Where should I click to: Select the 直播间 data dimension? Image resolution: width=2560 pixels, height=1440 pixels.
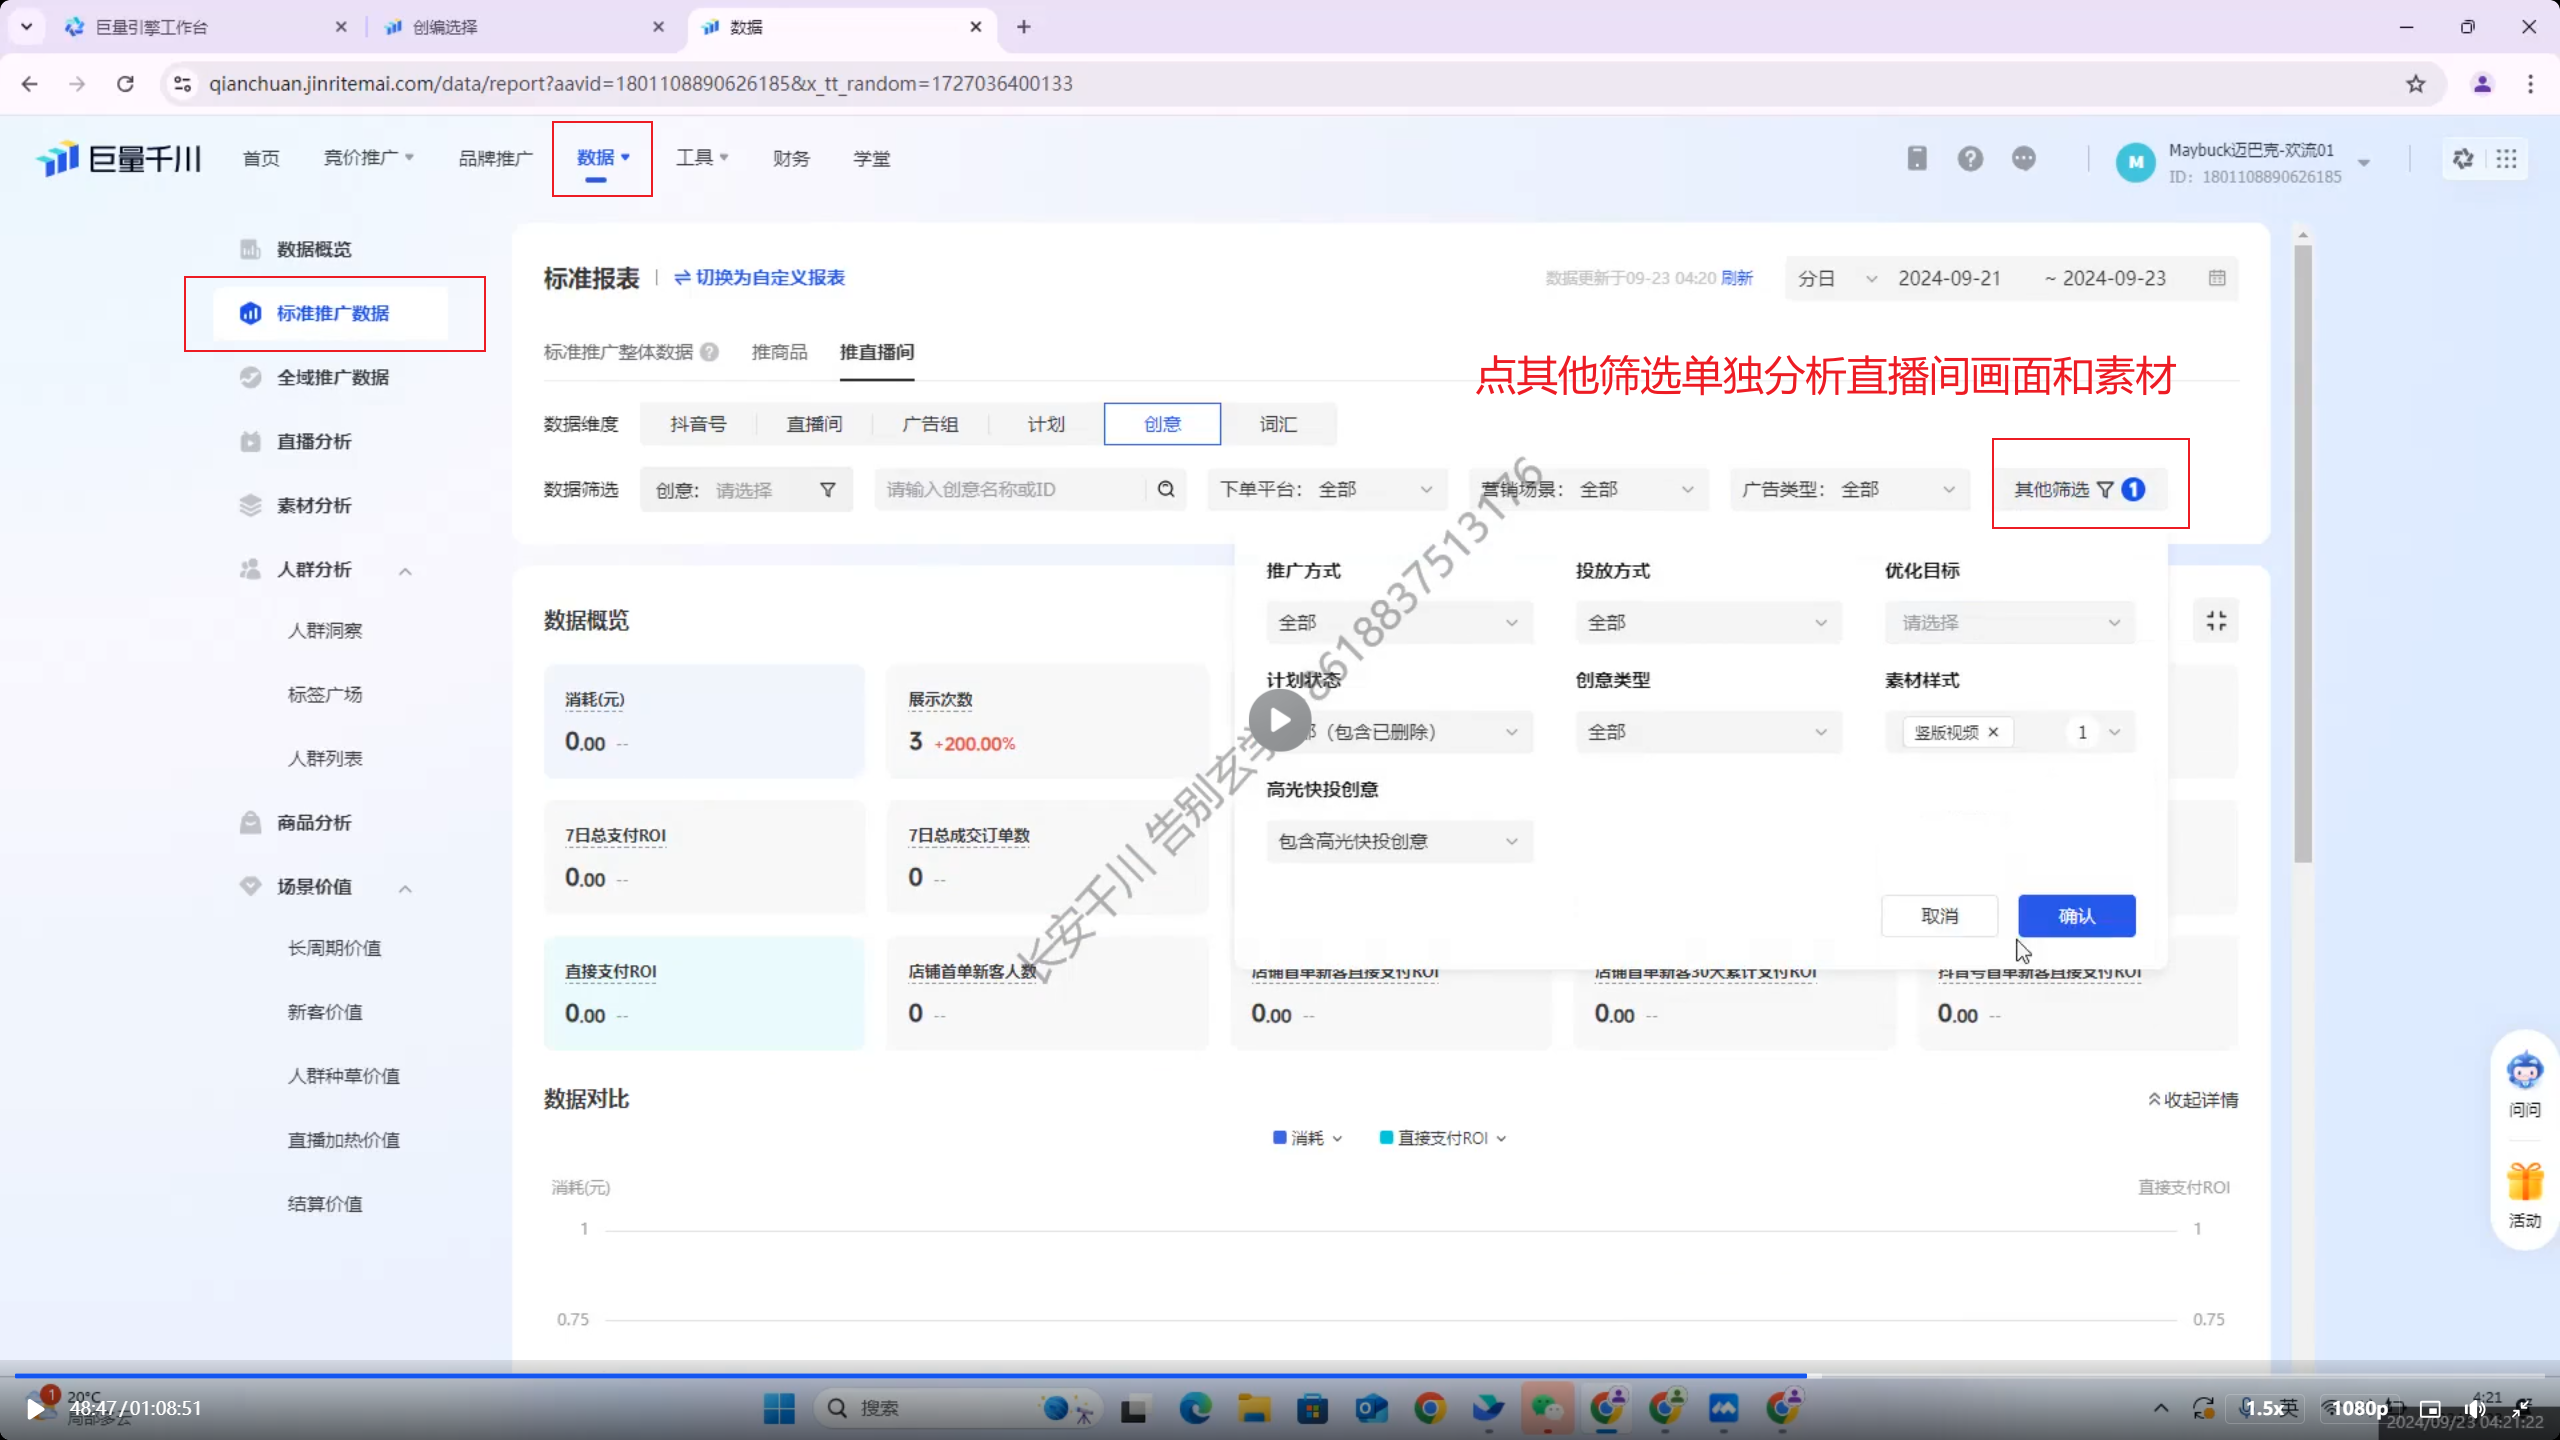pyautogui.click(x=814, y=424)
